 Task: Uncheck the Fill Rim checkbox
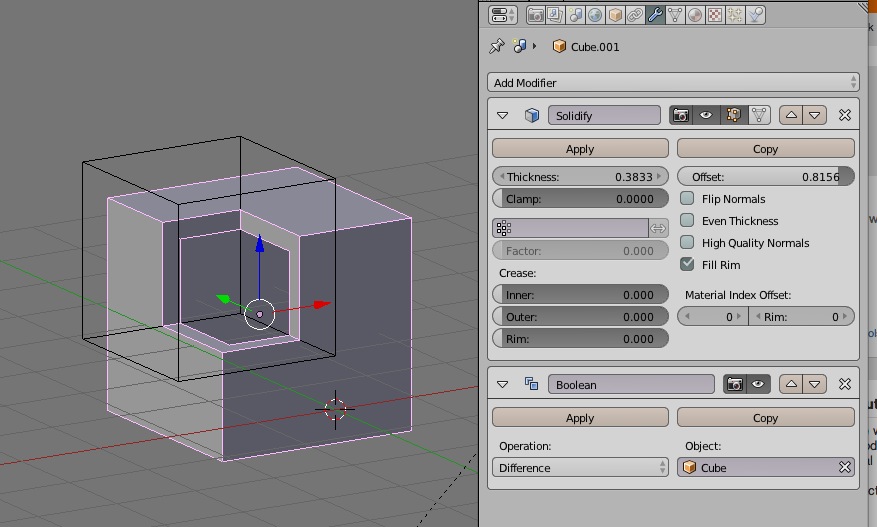(x=687, y=264)
